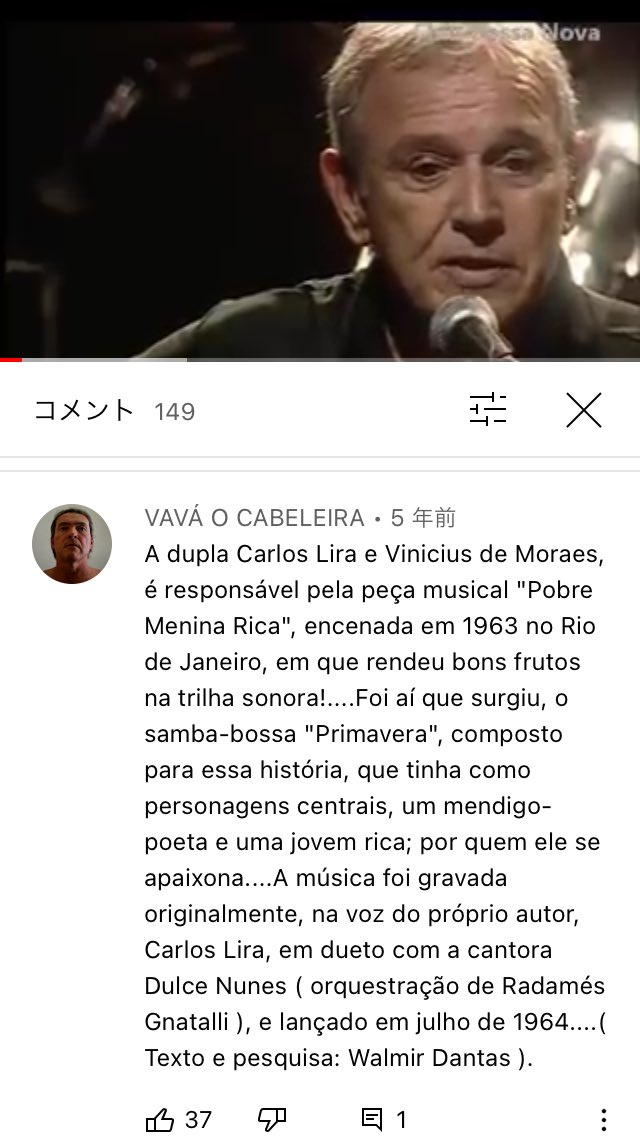Viewport: 640px width, 1136px height.
Task: Expand the comment text about Pobre Menina Rica
Action: (375, 806)
